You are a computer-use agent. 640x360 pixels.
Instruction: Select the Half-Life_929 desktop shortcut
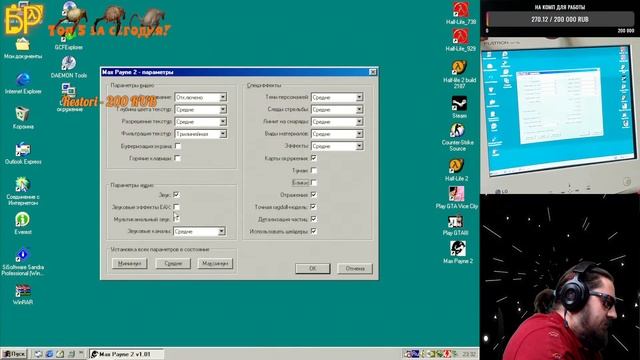coord(460,40)
